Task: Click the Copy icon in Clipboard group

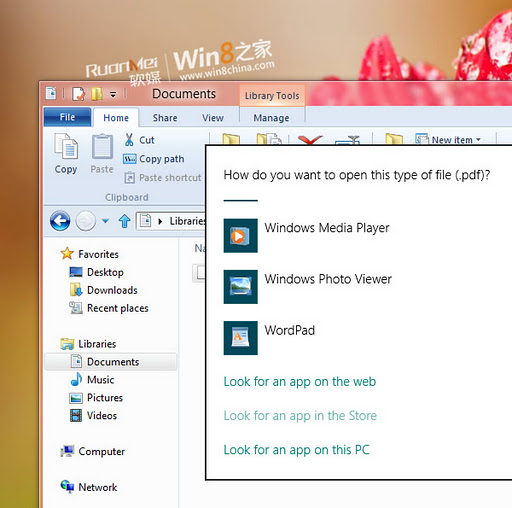Action: point(66,146)
